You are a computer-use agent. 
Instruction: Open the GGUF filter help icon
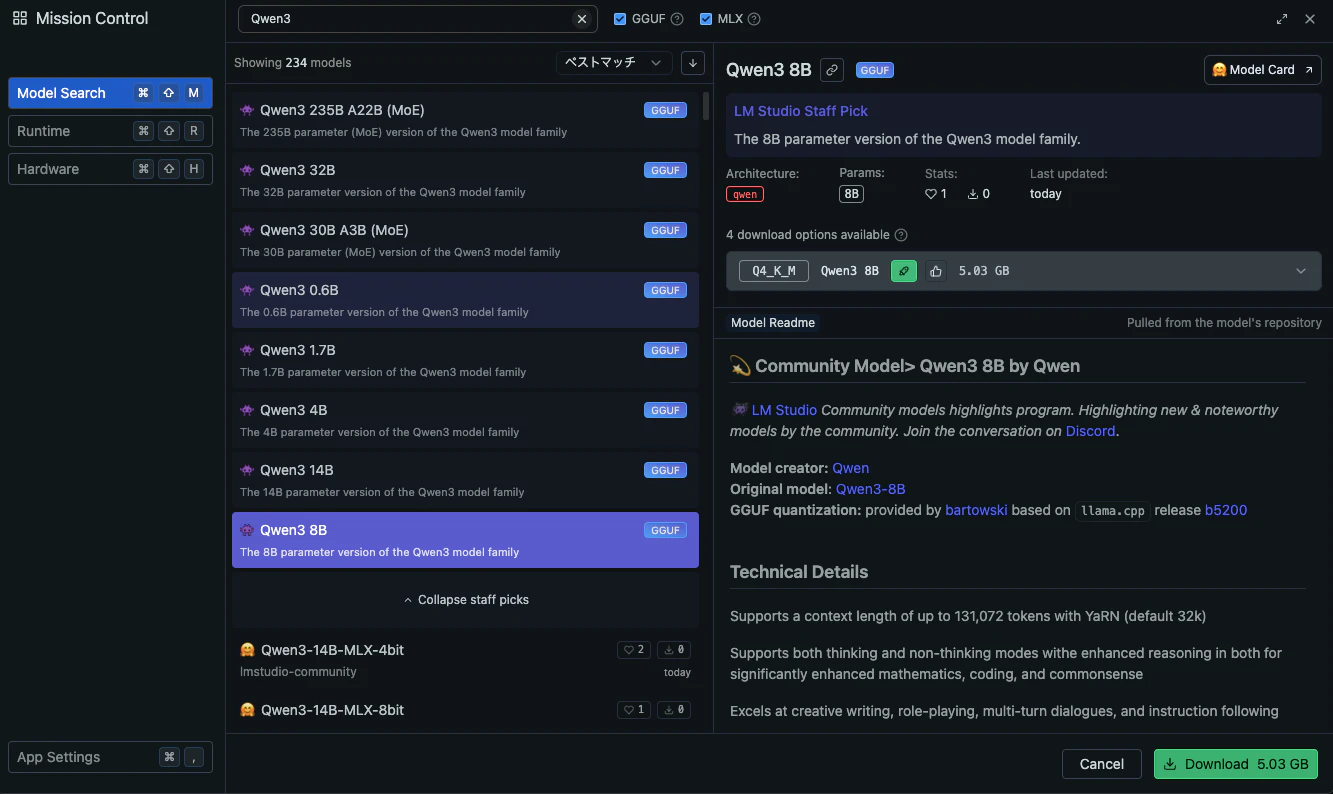(x=677, y=19)
